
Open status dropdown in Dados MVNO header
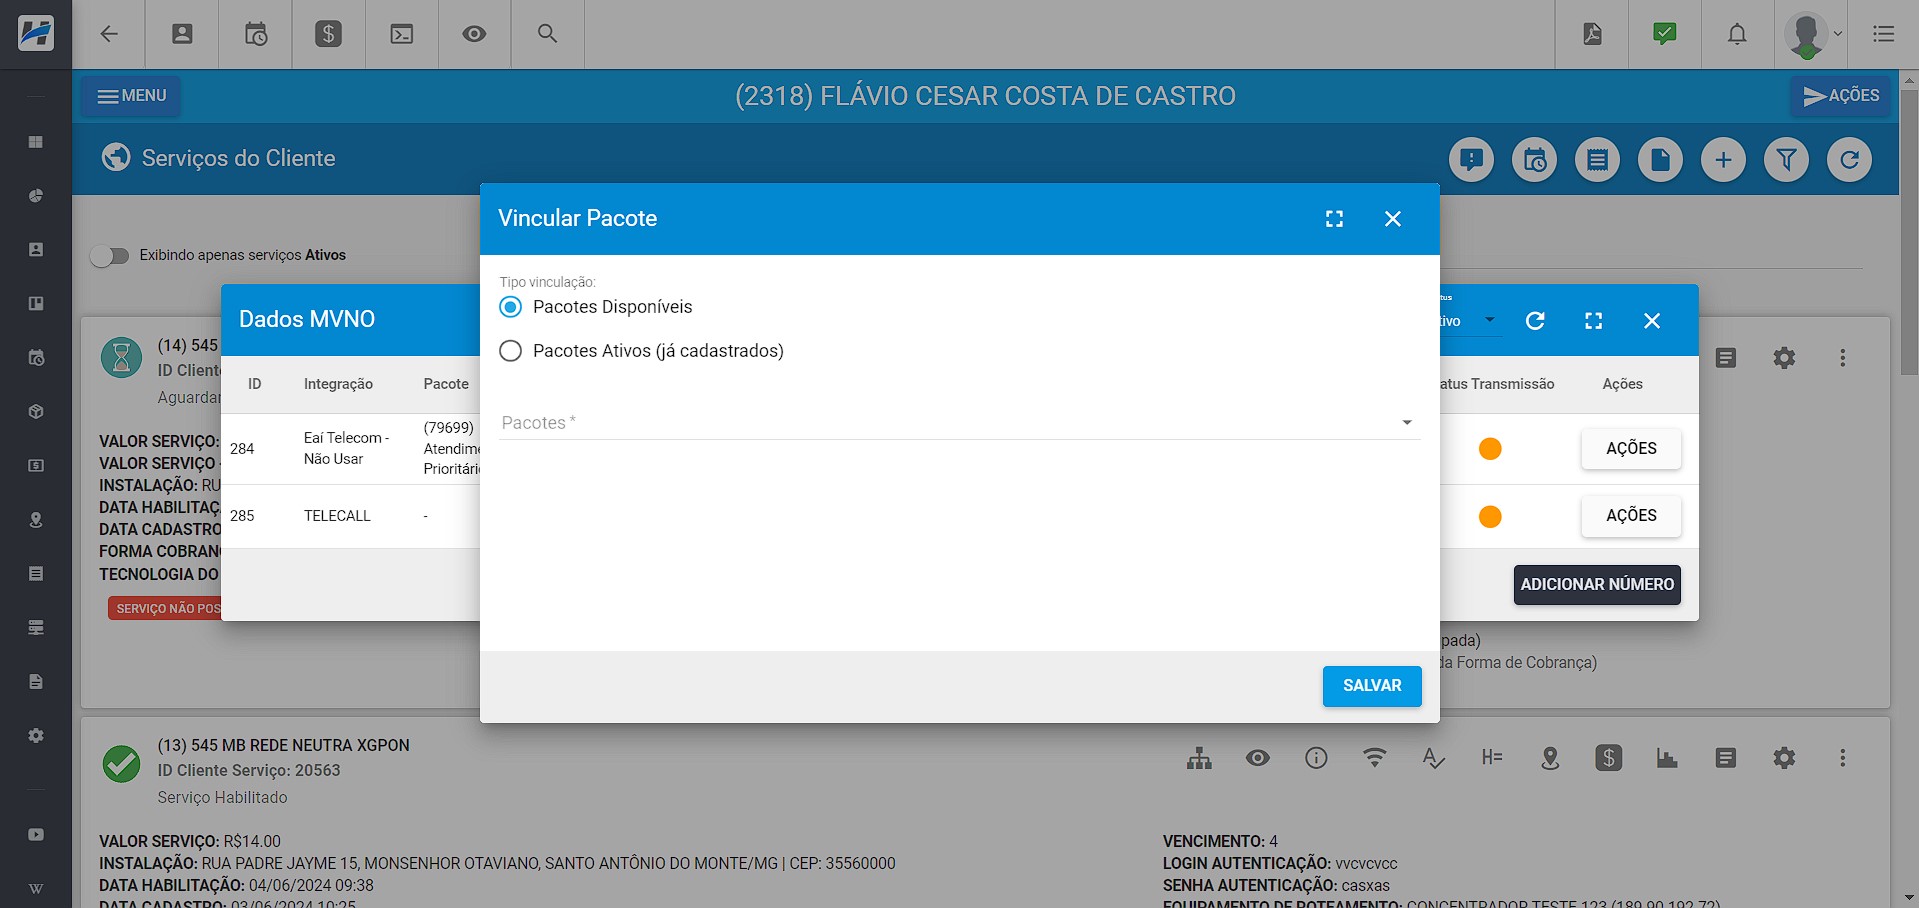click(x=1471, y=321)
